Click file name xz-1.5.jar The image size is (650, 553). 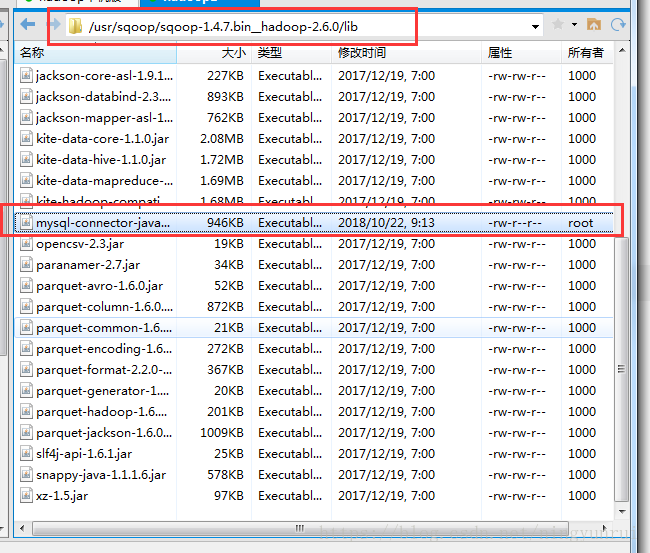62,496
